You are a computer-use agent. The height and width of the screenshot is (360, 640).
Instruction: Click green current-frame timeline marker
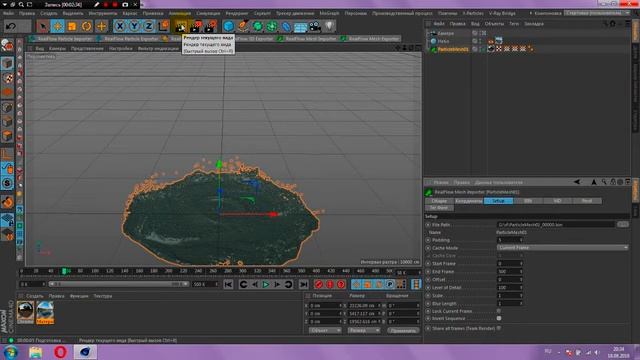(x=64, y=271)
